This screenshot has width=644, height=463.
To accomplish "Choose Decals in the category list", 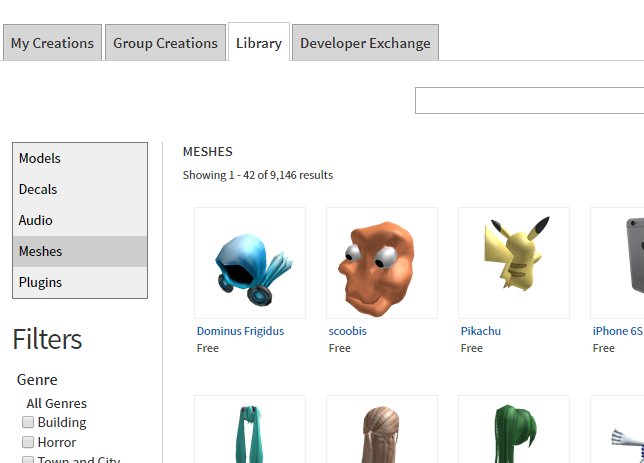I will [80, 189].
